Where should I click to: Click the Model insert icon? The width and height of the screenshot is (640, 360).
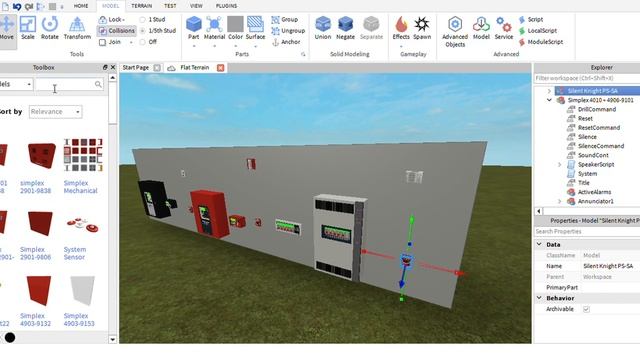(481, 29)
